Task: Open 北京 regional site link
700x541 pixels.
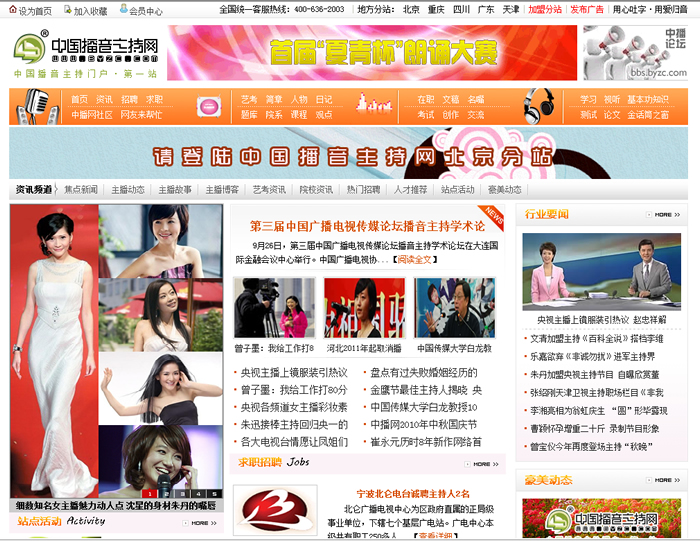Action: coord(411,9)
